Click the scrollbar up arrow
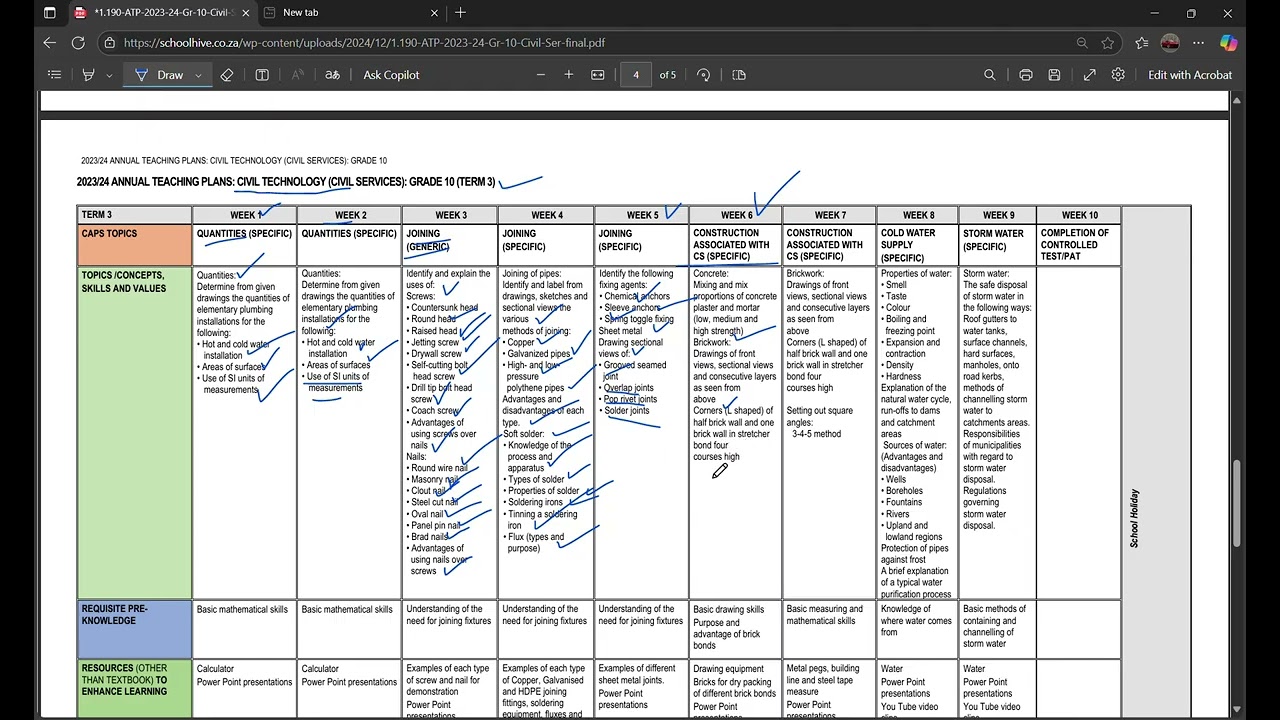Viewport: 1280px width, 720px height. tap(1238, 101)
